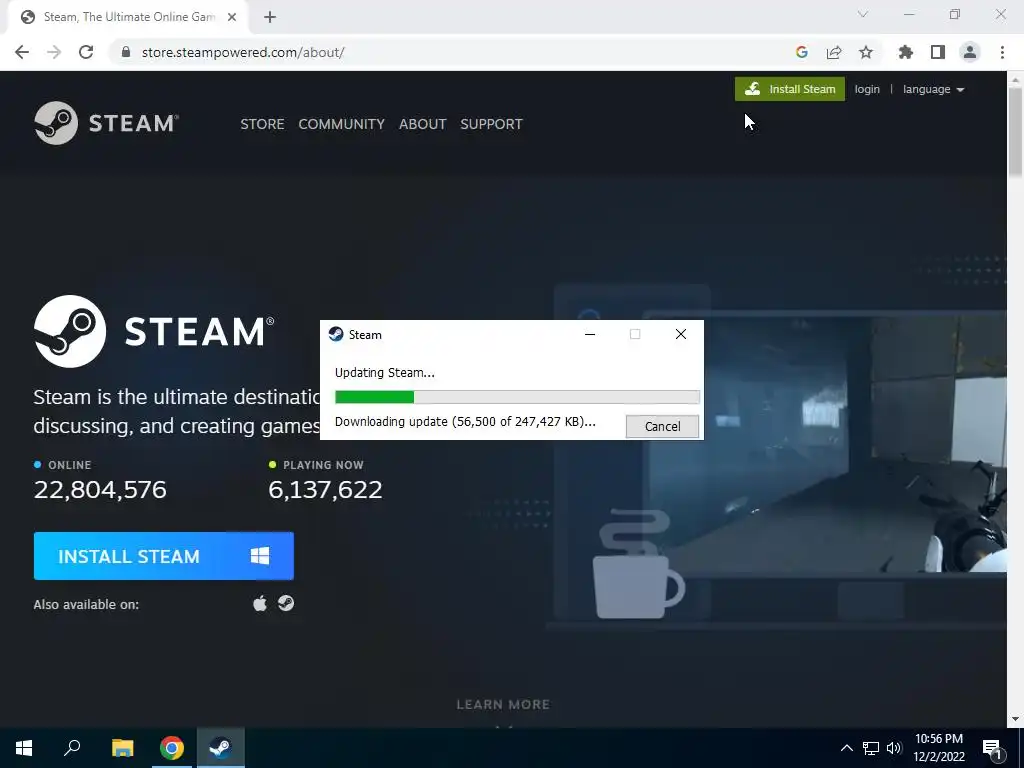Bookmark this page with the star icon
Screen dimensions: 1024x768
pos(866,52)
